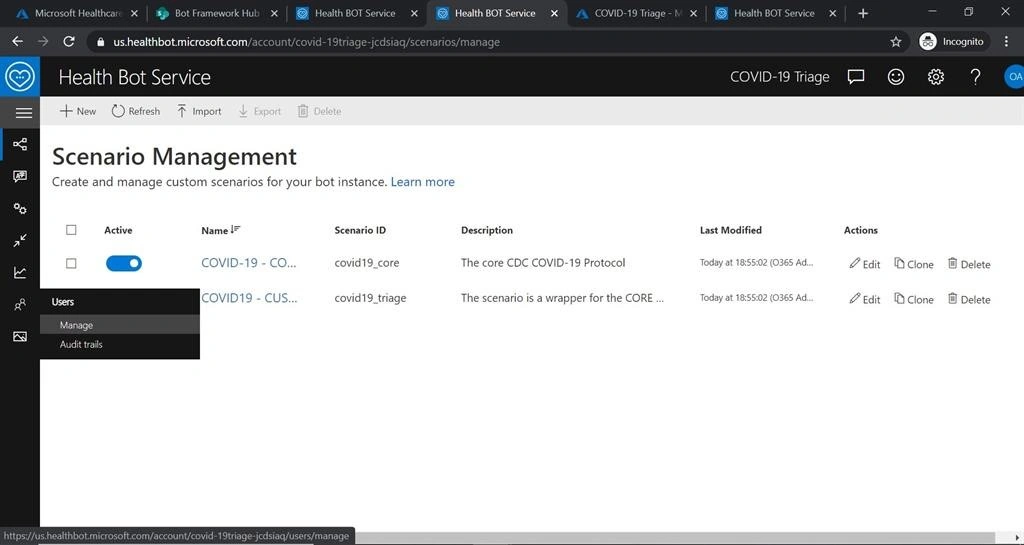1024x545 pixels.
Task: Go back in the browser
Action: (18, 42)
